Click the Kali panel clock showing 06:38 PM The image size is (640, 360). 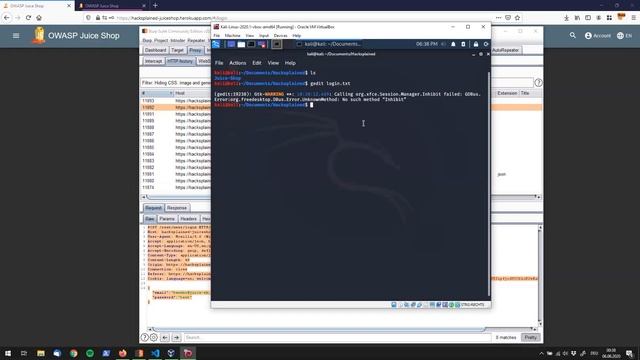(x=427, y=44)
